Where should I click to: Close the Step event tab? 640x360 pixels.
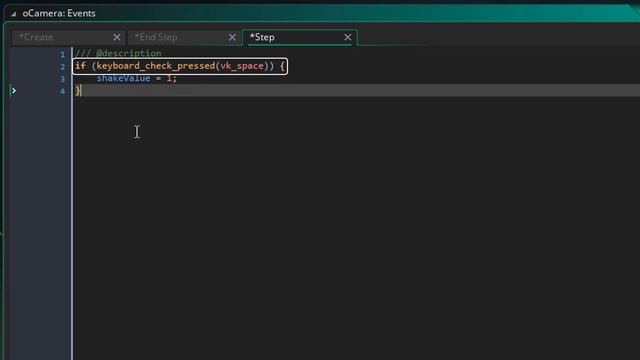348,37
